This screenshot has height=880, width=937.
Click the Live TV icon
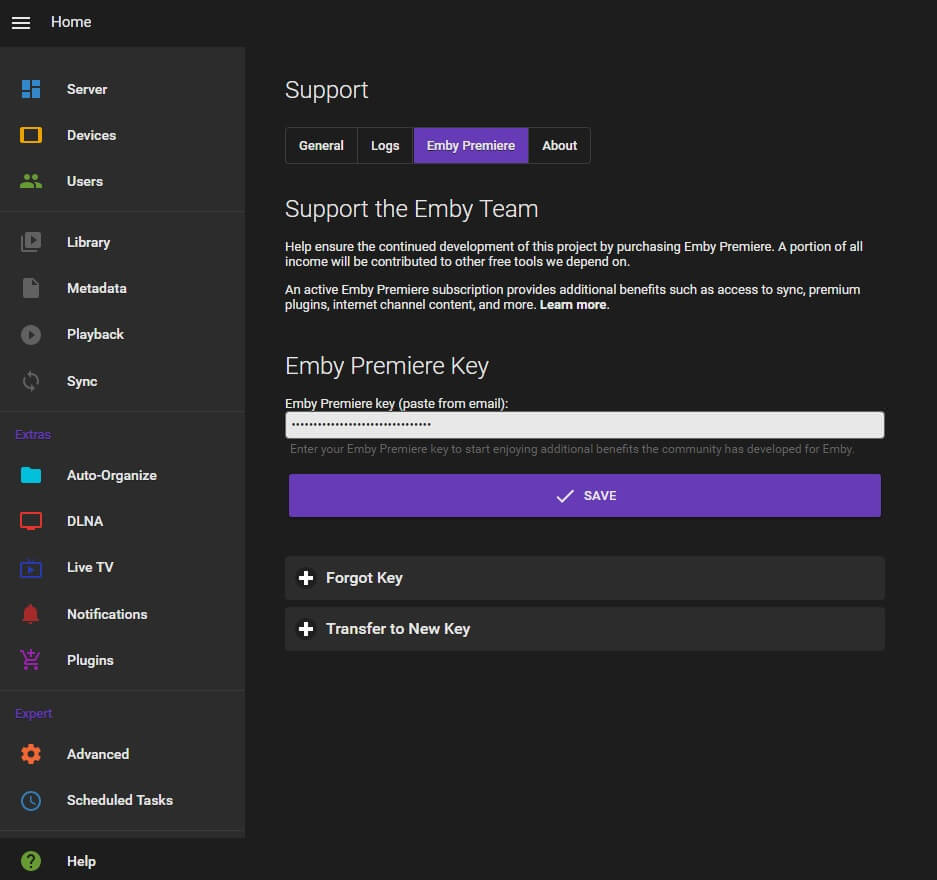point(30,568)
